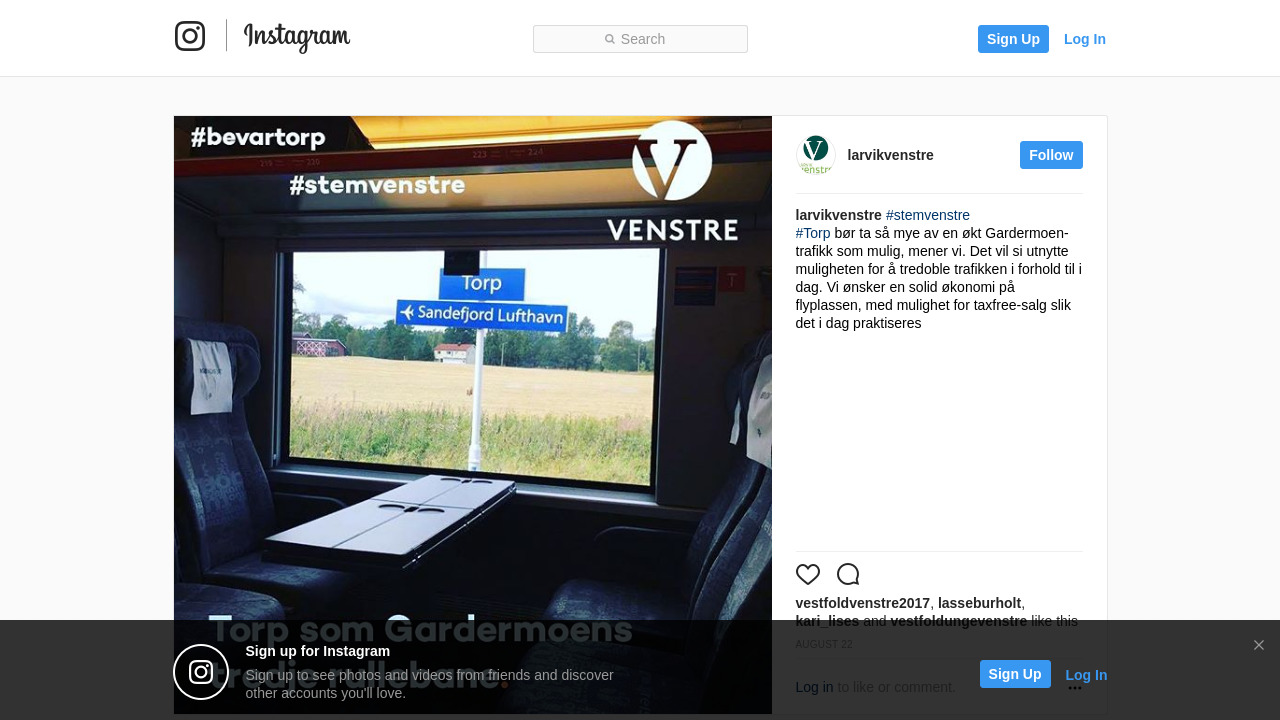Dismiss the sign-up banner with X
The image size is (1280, 720).
click(1259, 645)
